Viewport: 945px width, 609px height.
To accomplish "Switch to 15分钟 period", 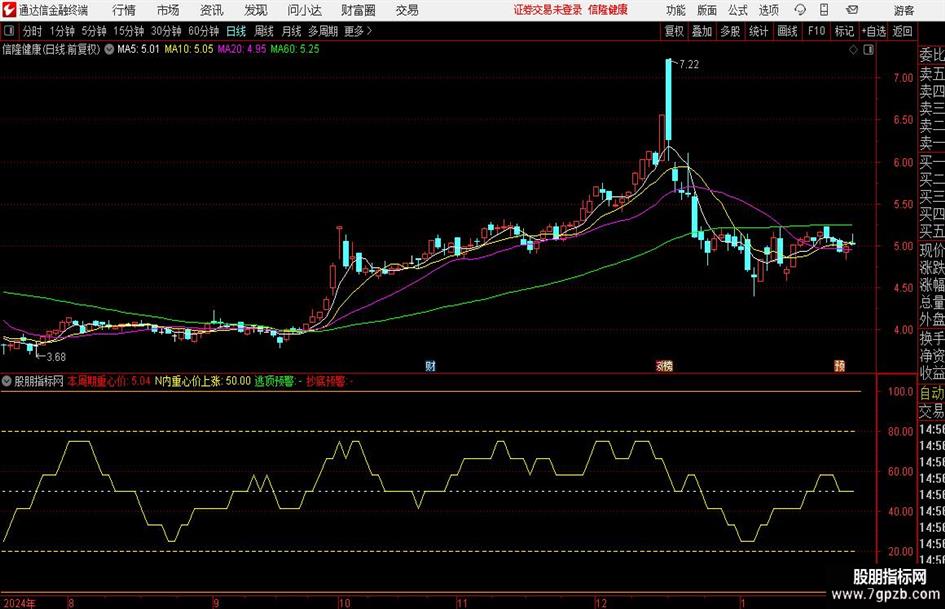I will tap(128, 31).
